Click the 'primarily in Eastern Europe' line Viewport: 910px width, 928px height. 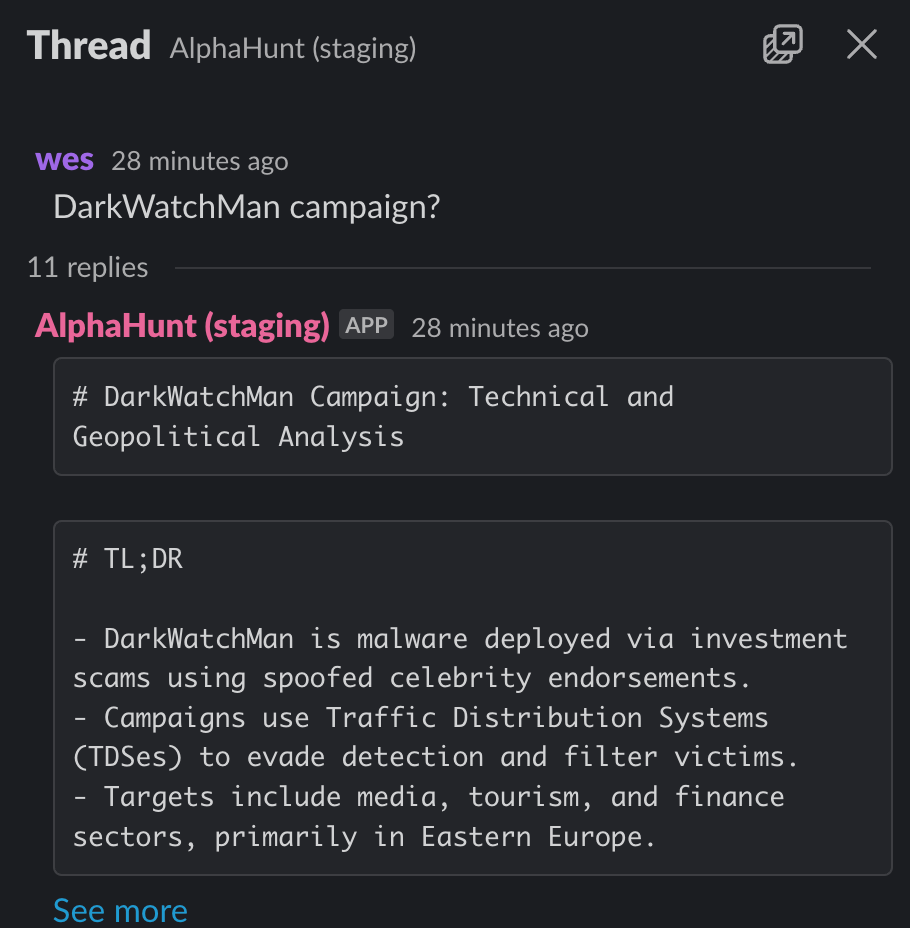click(x=364, y=837)
